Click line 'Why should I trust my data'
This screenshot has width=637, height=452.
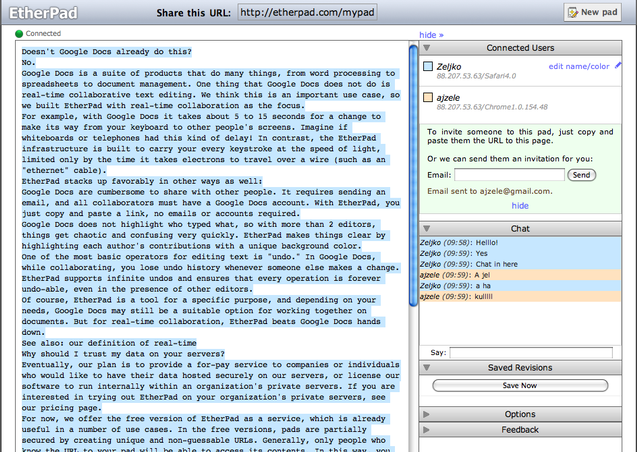(x=123, y=354)
